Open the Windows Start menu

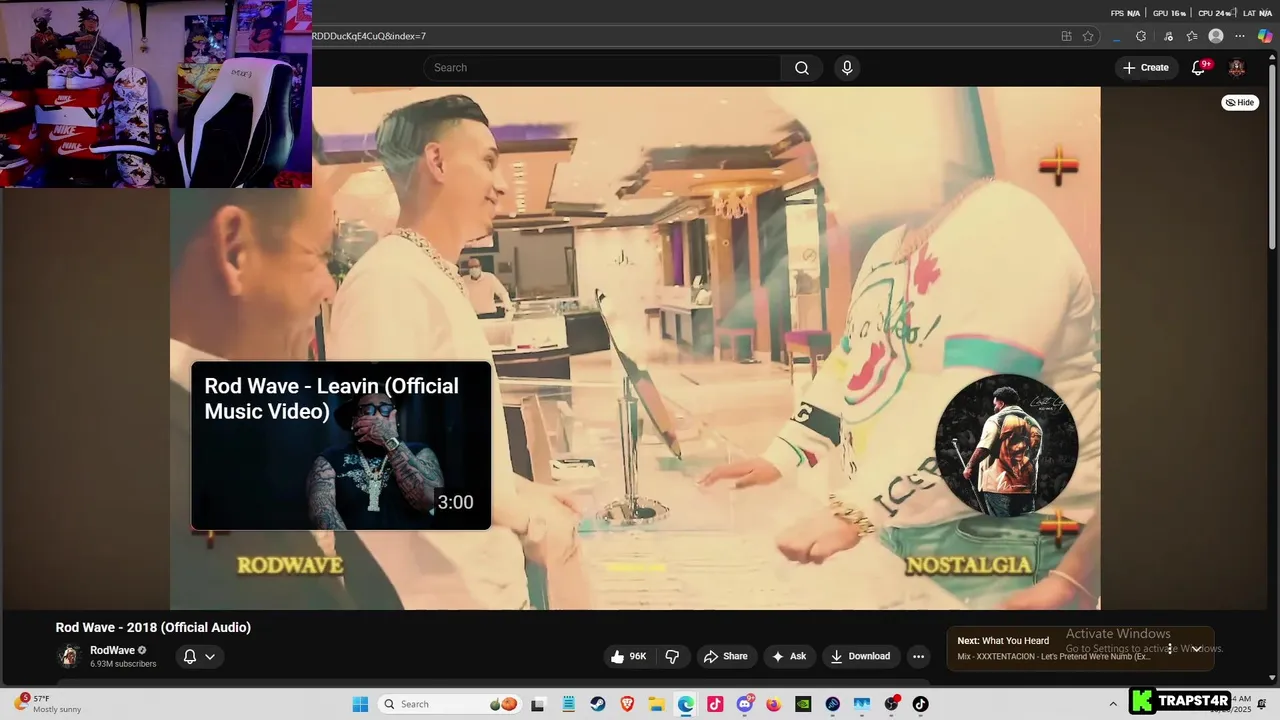pos(360,704)
